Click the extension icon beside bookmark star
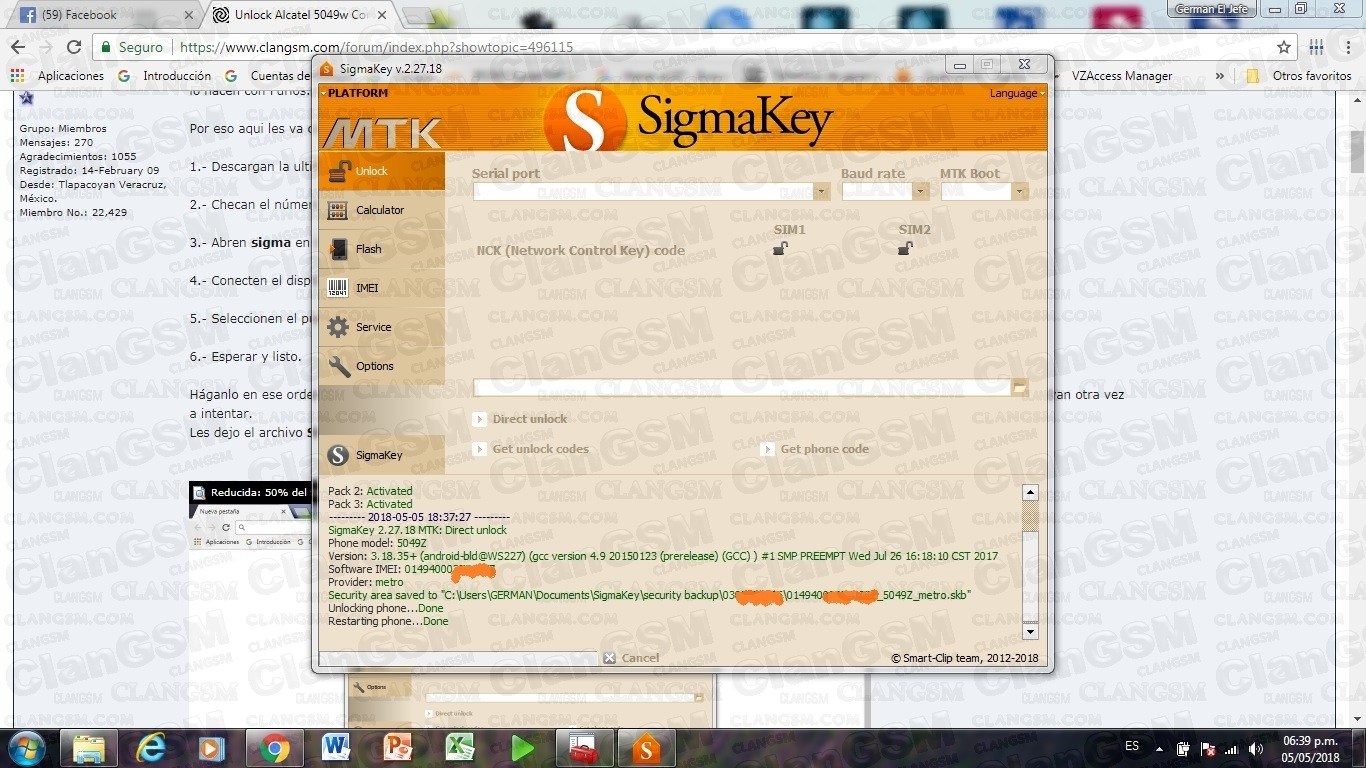The height and width of the screenshot is (768, 1366). click(x=1317, y=47)
